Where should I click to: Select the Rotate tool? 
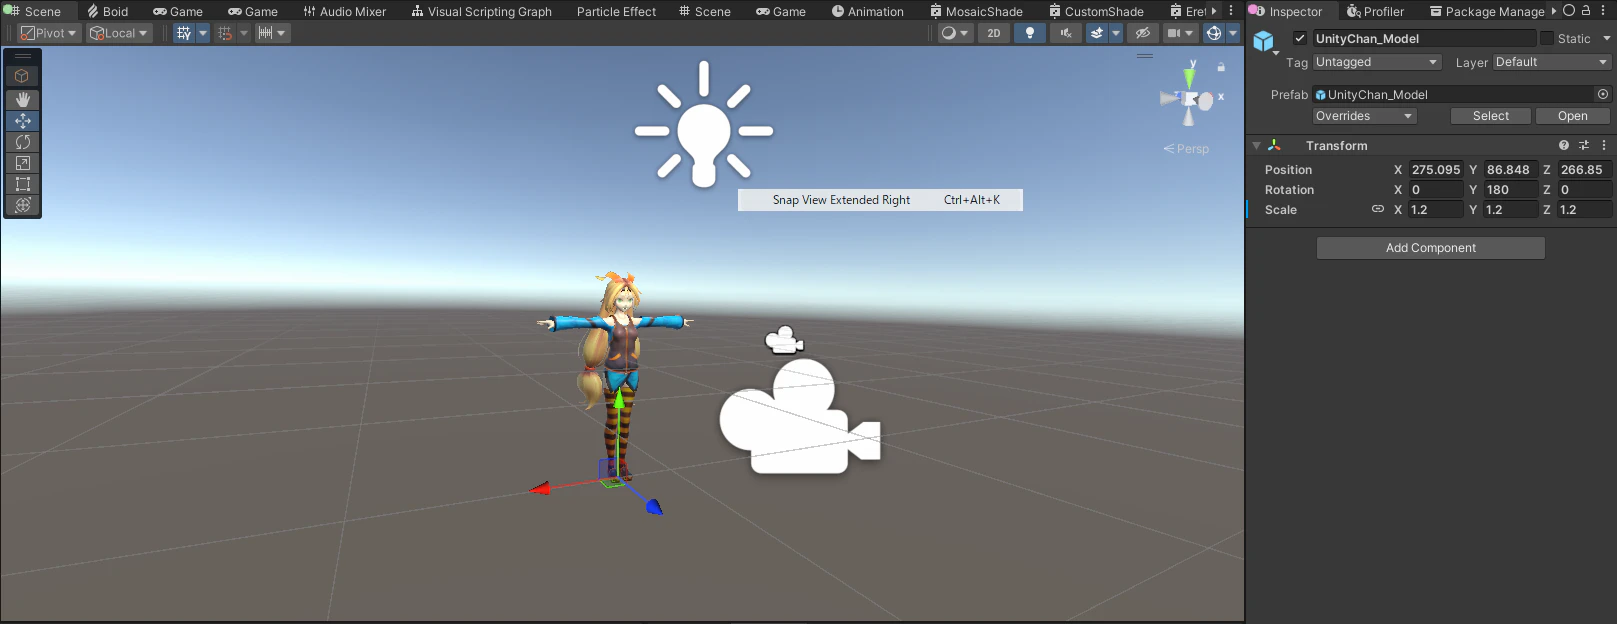pos(22,142)
